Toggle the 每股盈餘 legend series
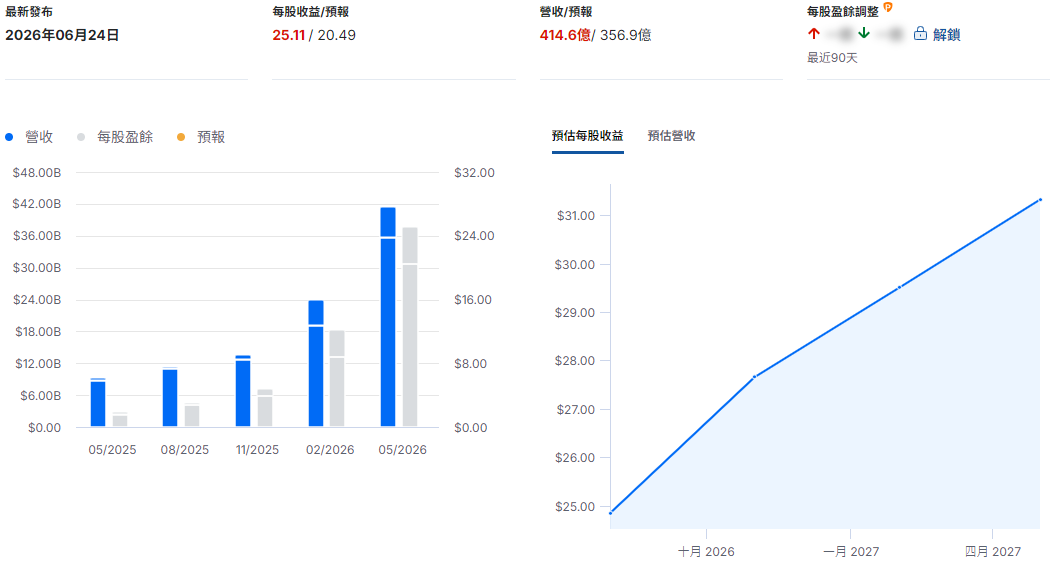Screen dimensions: 1061x575 click(115, 137)
